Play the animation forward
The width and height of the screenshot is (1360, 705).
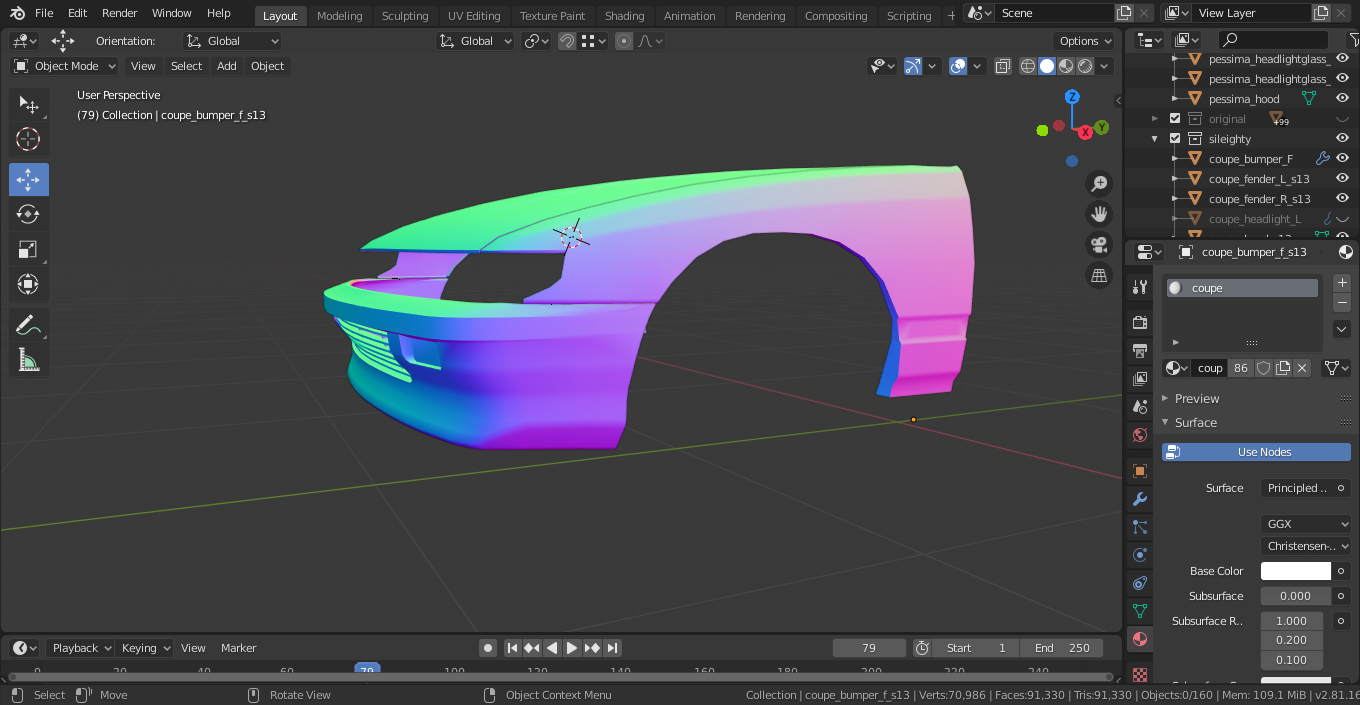coord(572,648)
